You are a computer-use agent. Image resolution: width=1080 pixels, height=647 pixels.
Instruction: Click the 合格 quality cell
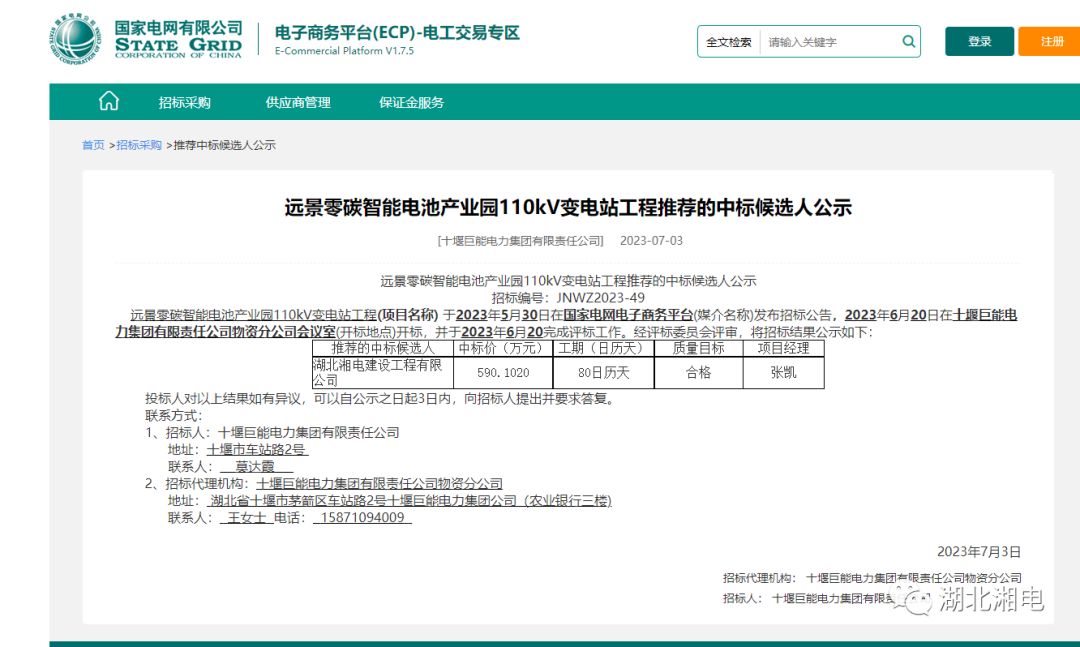coord(698,372)
